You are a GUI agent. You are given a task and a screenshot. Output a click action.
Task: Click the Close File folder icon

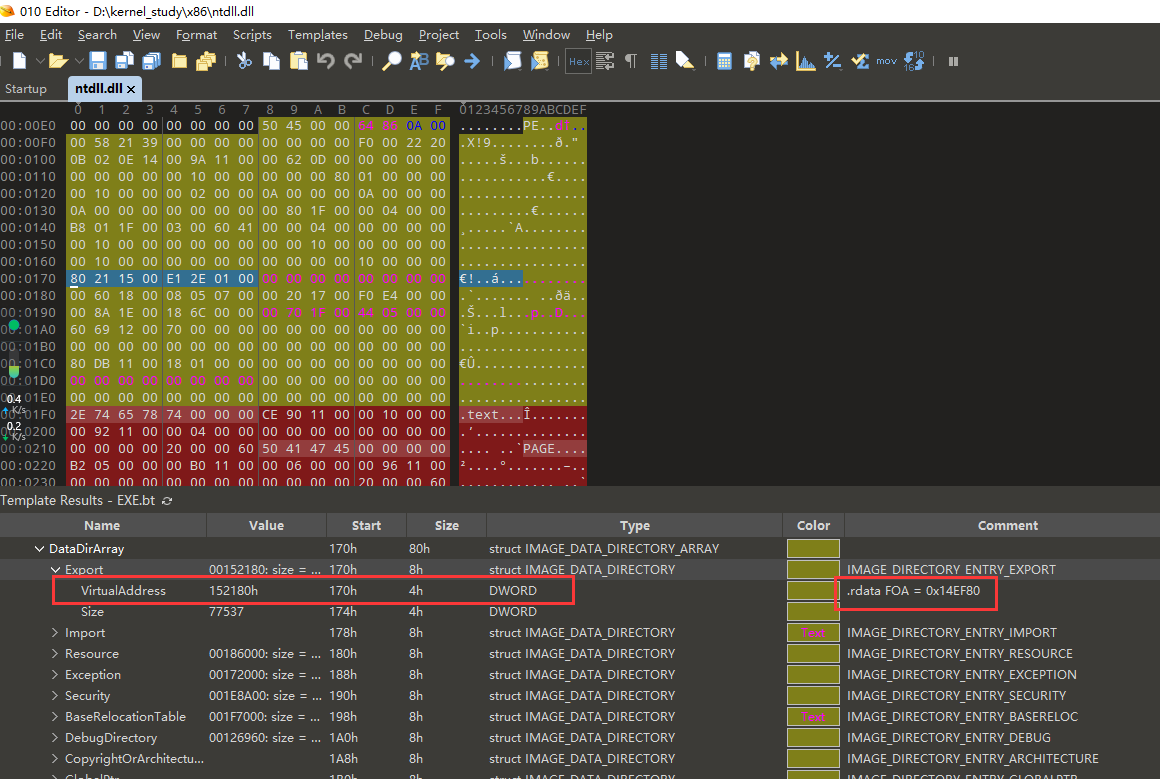[x=179, y=61]
